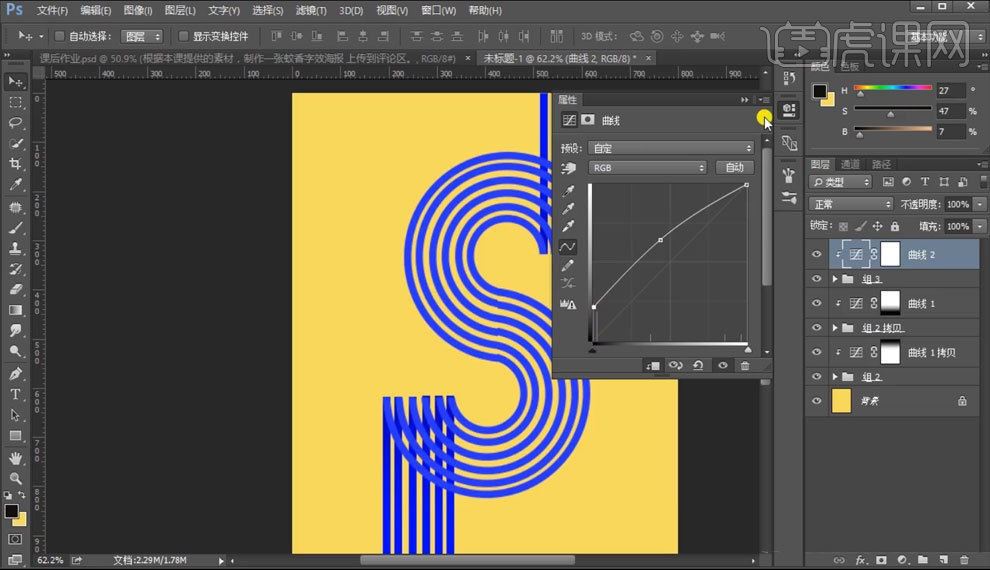Viewport: 990px width, 570px height.
Task: Hide the 曲线 1 拷贝 layer
Action: point(816,352)
